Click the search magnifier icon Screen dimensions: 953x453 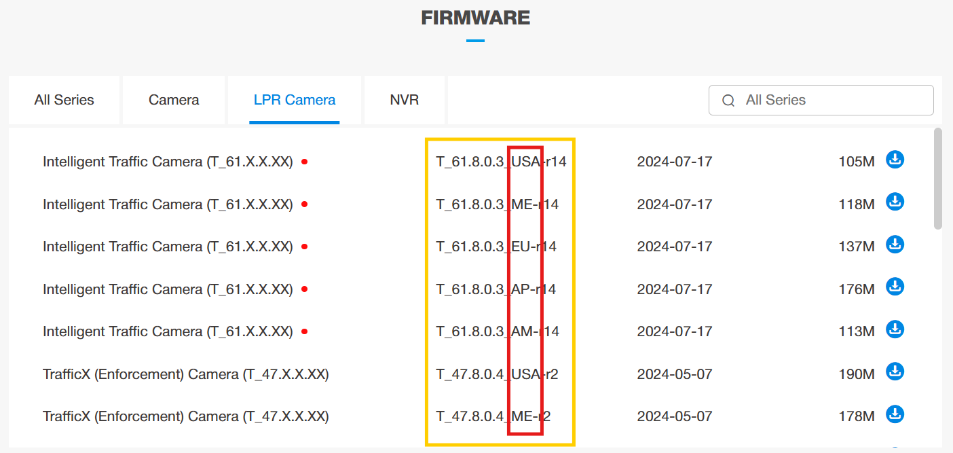point(728,101)
